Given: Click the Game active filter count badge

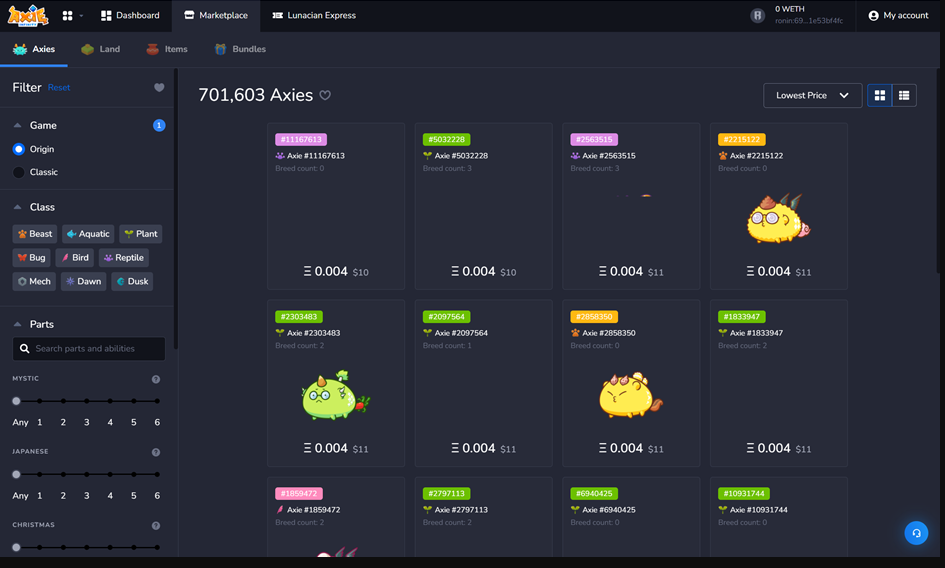Looking at the screenshot, I should [159, 125].
